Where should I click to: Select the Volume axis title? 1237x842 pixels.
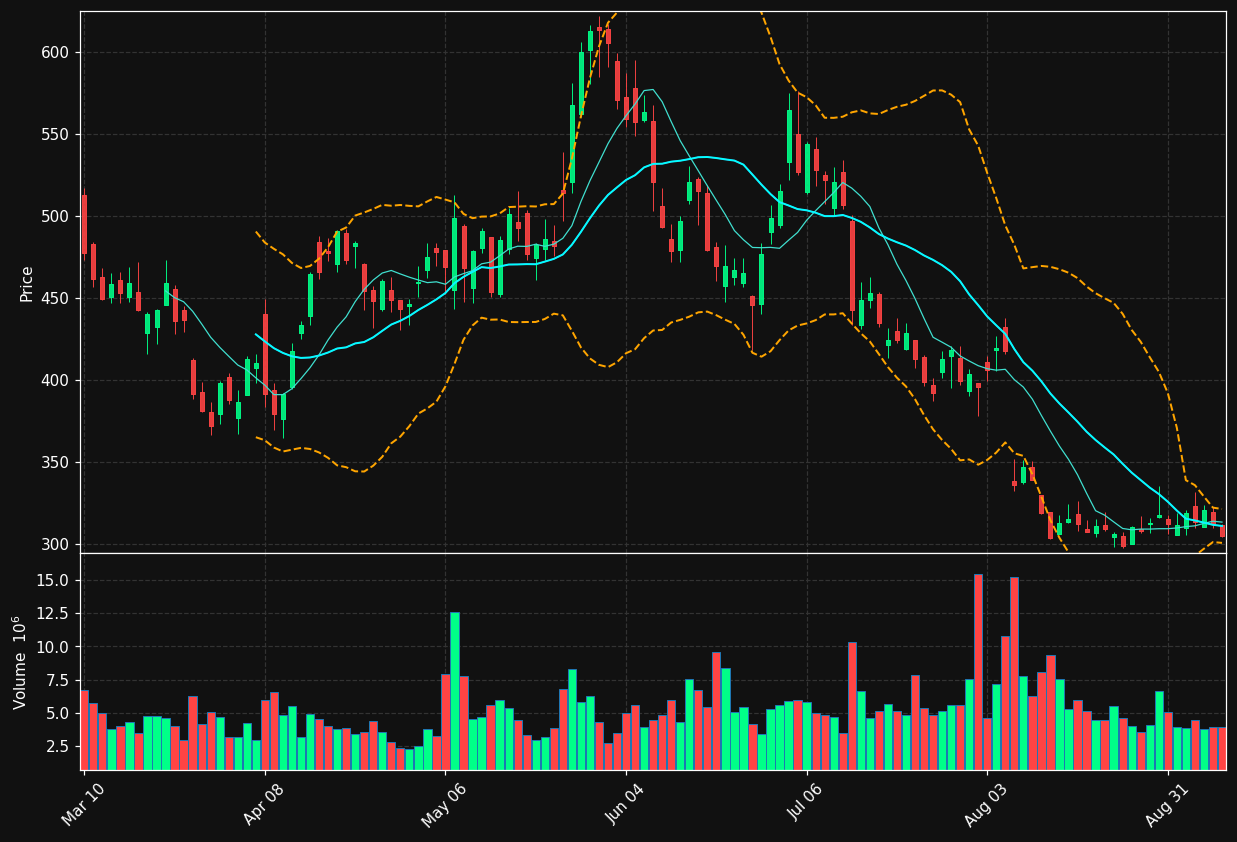(x=21, y=662)
